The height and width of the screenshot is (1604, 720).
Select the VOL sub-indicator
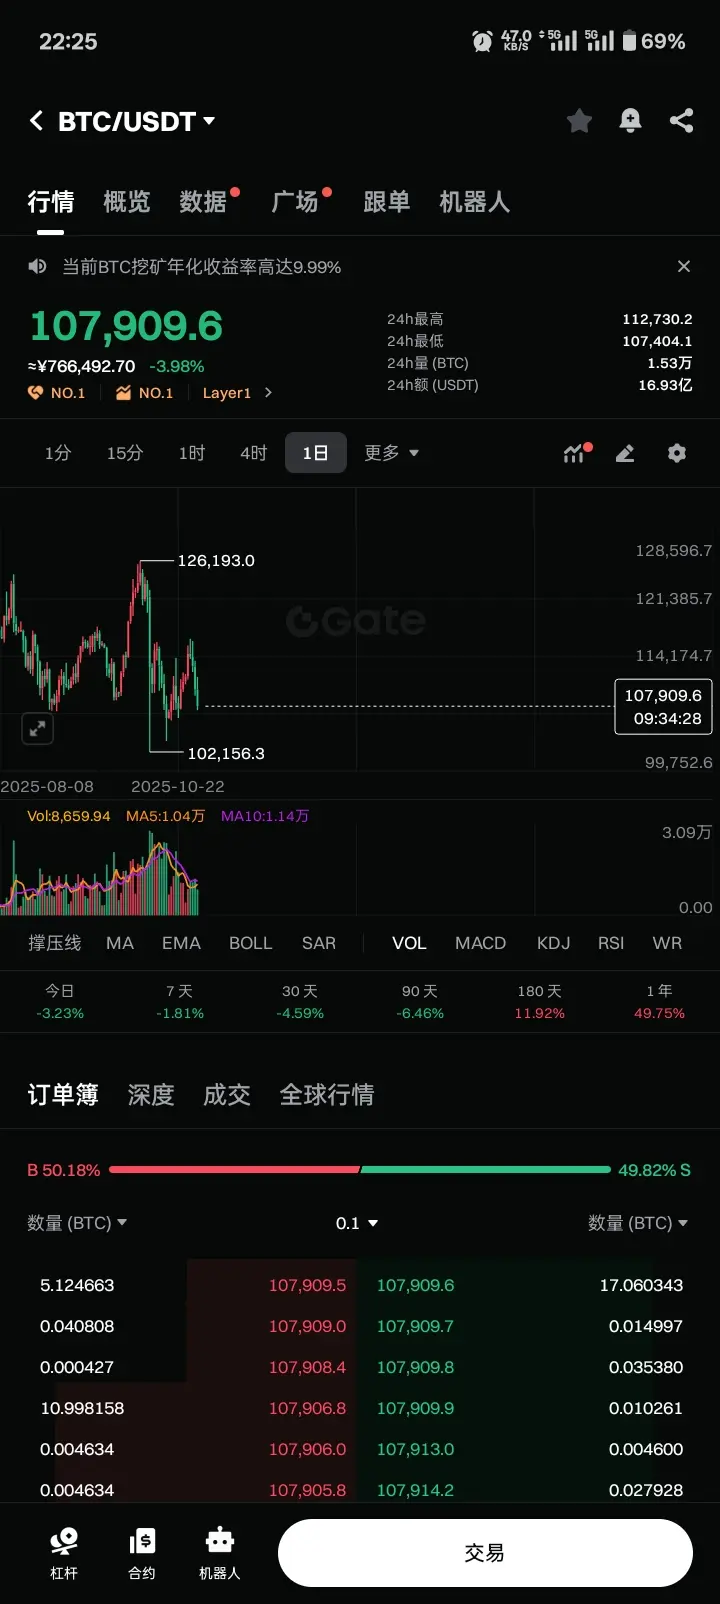click(409, 943)
